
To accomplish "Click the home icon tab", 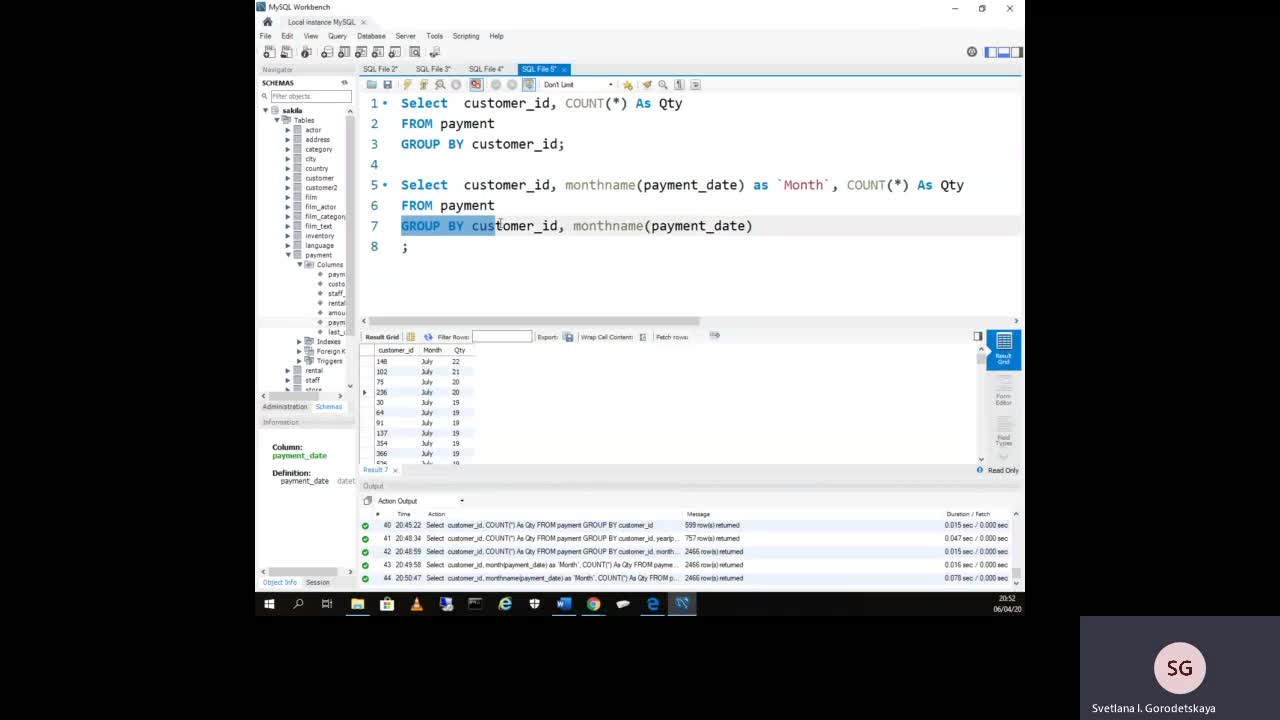I will coord(267,22).
